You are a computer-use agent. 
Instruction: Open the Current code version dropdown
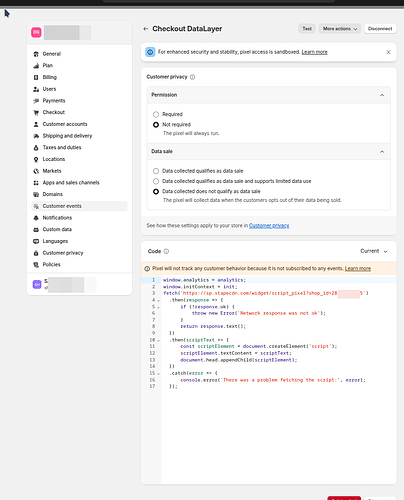click(374, 251)
